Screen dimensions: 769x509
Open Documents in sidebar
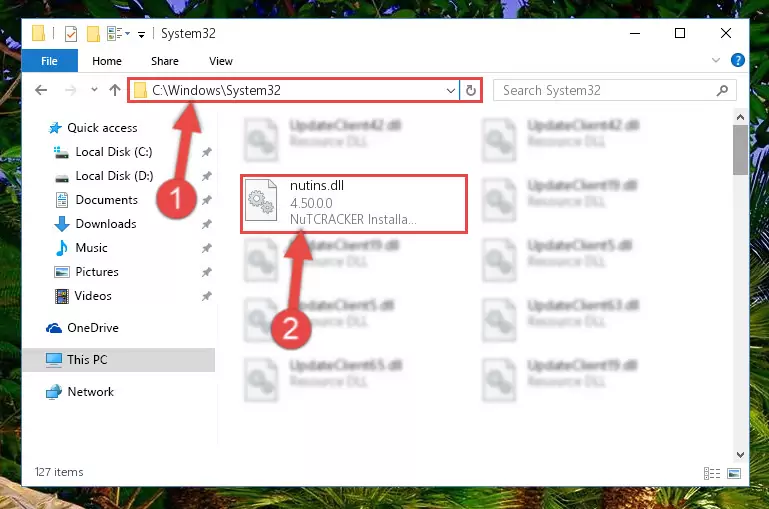(x=106, y=200)
